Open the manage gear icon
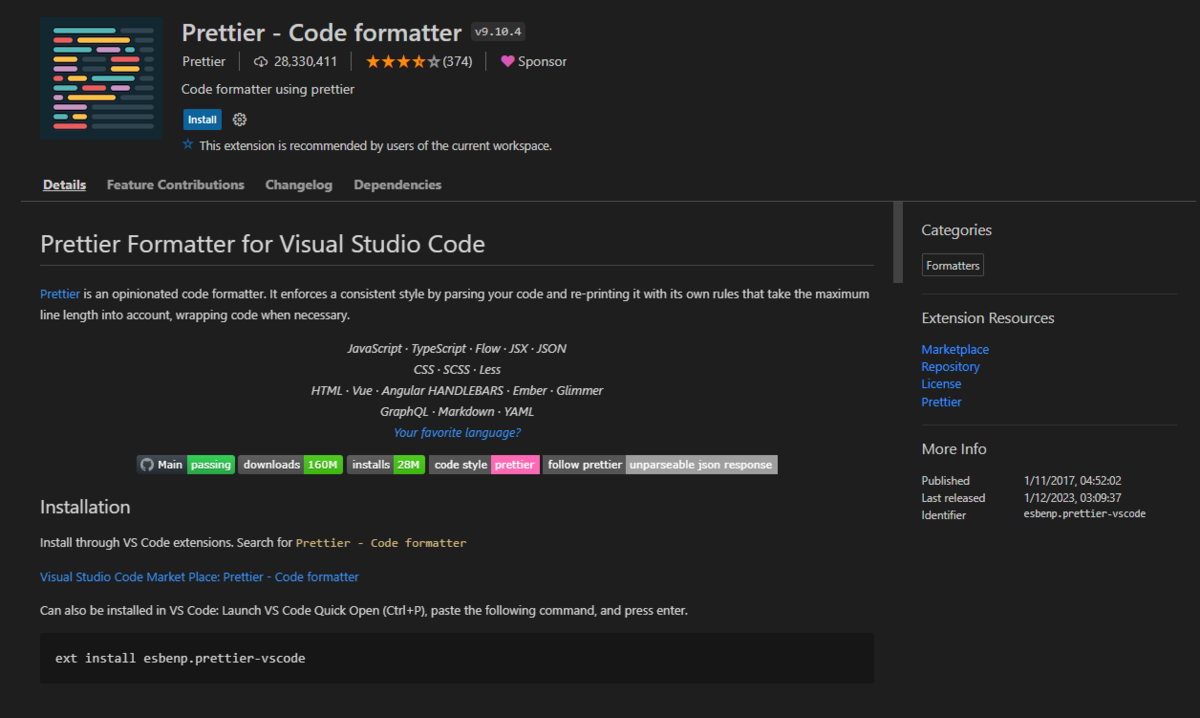Viewport: 1200px width, 718px height. 239,120
